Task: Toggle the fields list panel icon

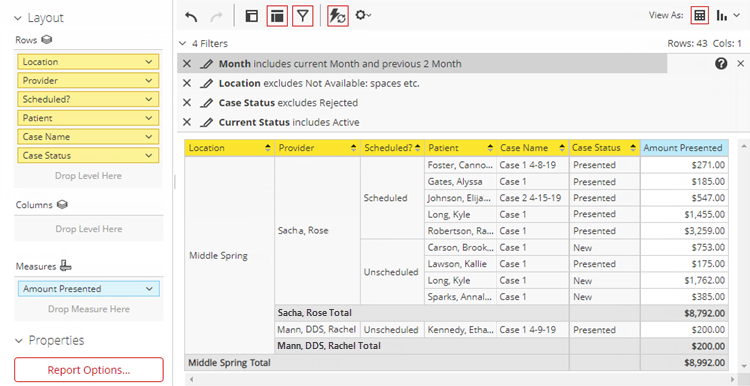Action: point(277,16)
